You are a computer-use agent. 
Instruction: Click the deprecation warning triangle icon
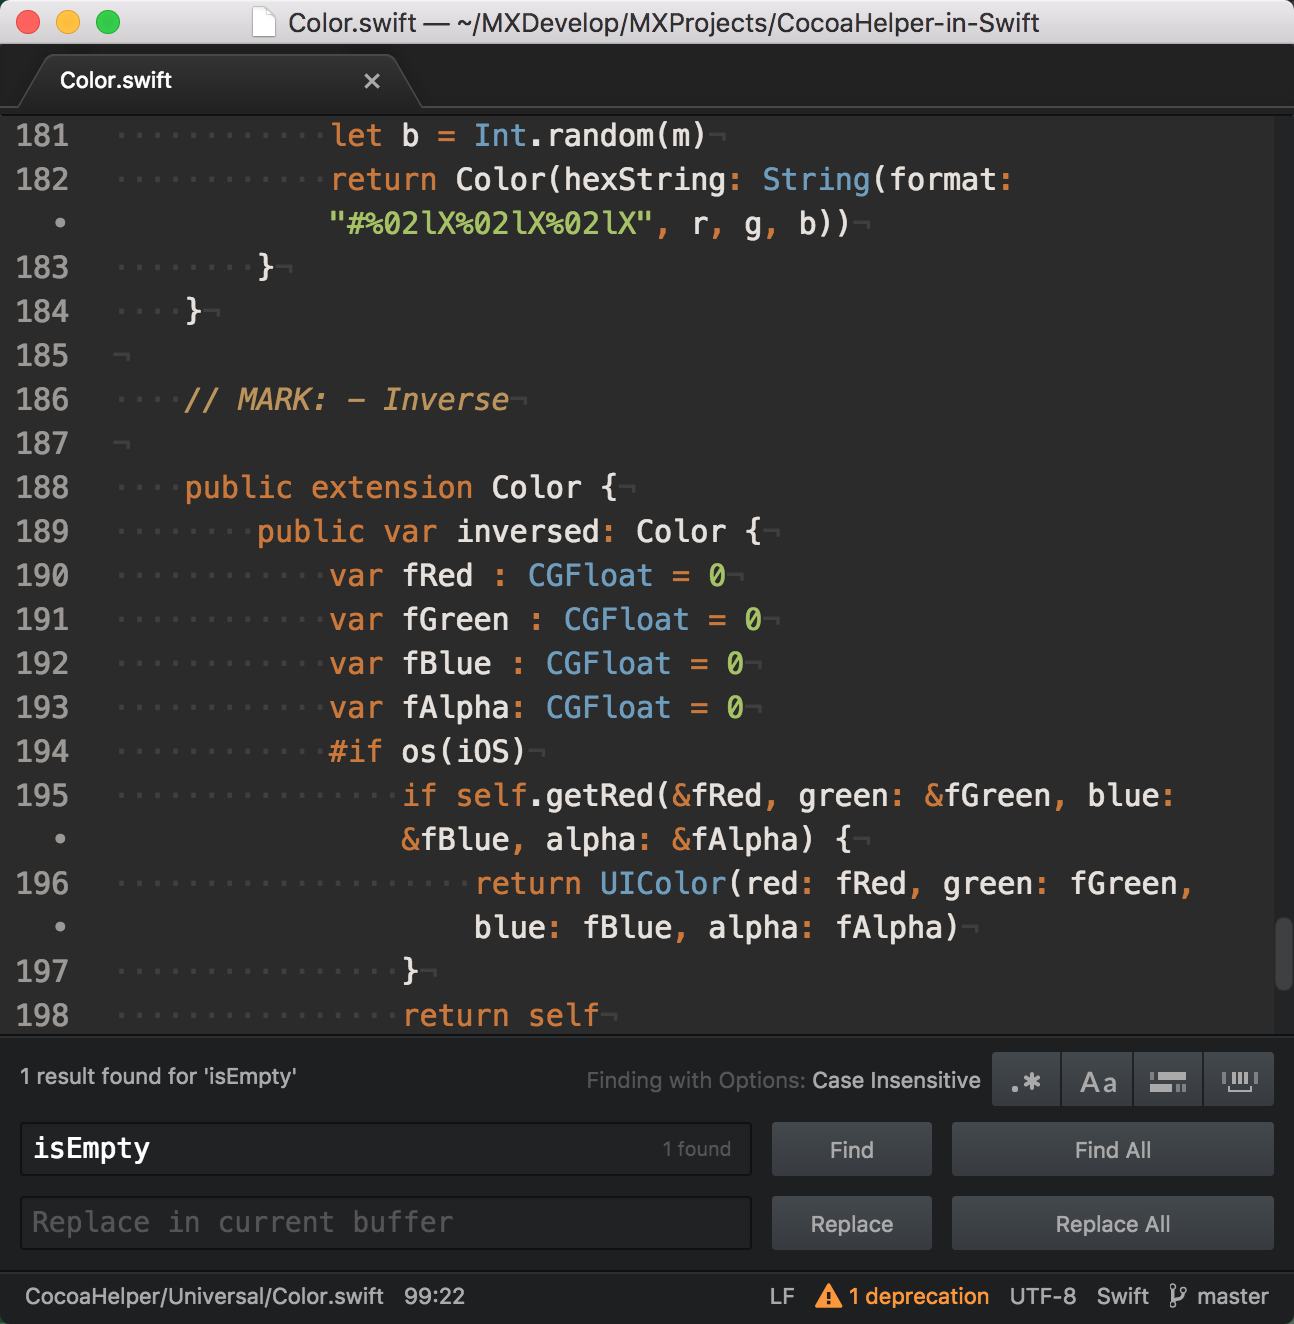pyautogui.click(x=828, y=1296)
